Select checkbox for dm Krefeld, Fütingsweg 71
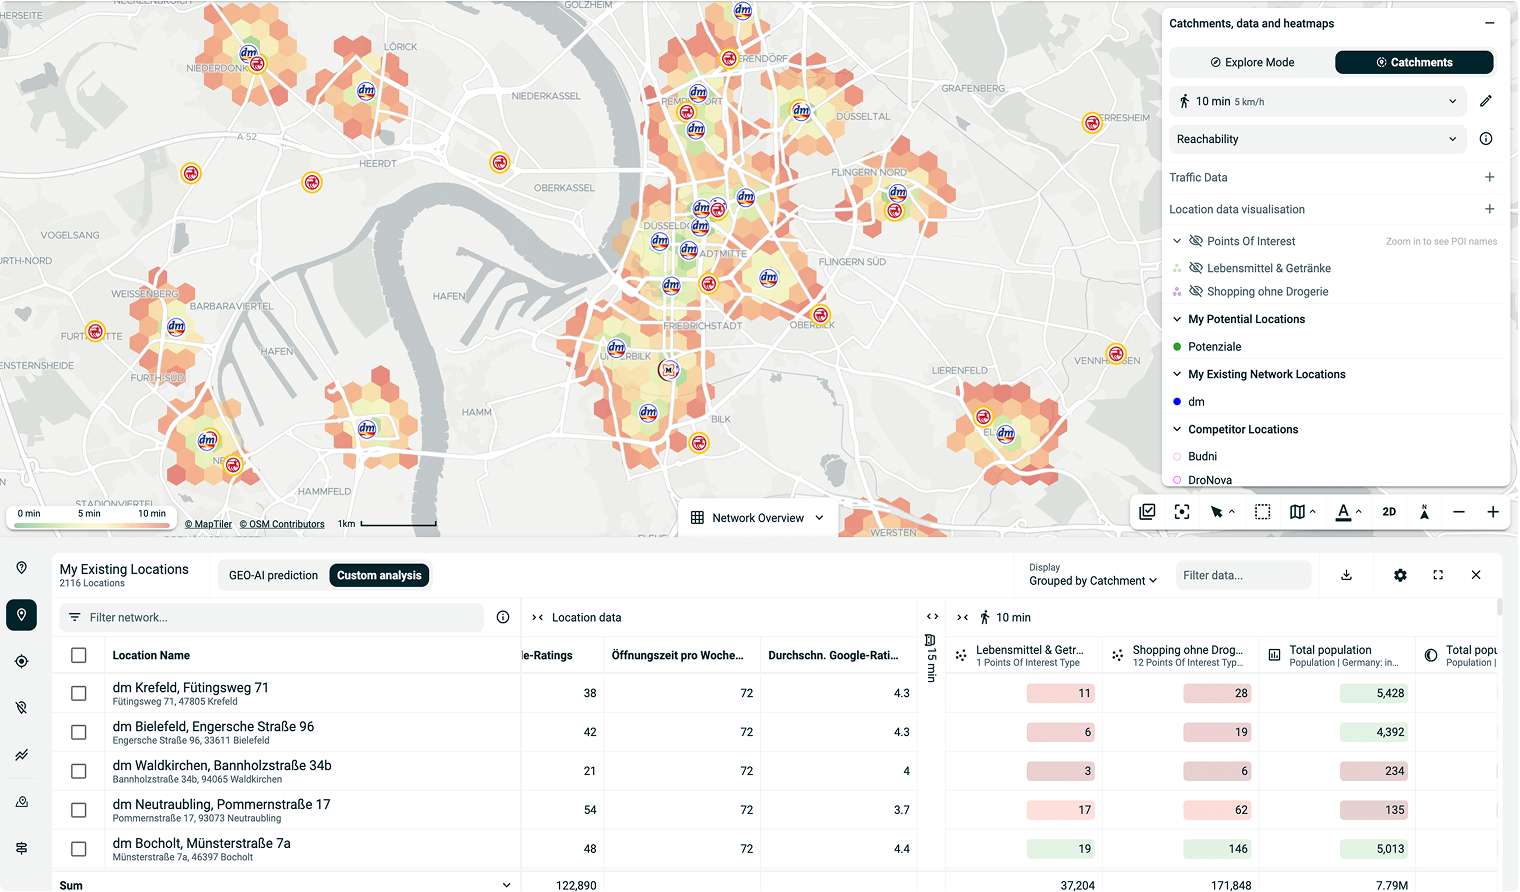Screen dimensions: 1520x892 click(79, 693)
